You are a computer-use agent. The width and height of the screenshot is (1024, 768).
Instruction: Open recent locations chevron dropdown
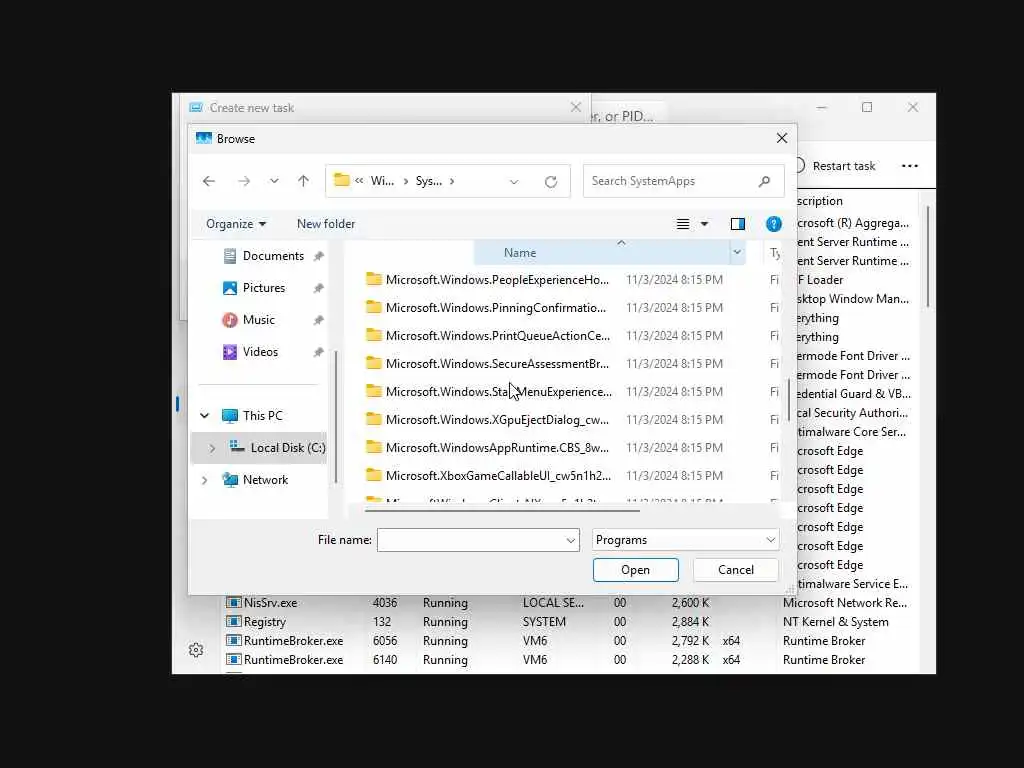point(274,181)
